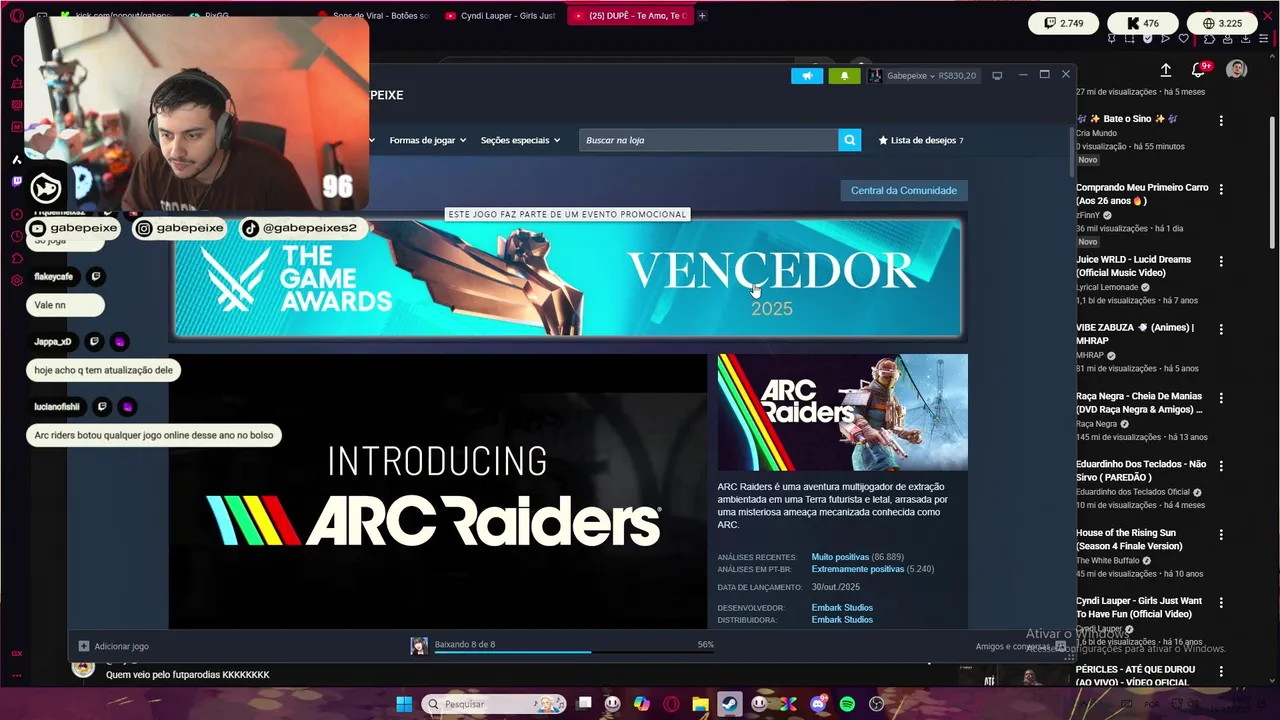Open options menu for Juice WRLD Lucid Dreams
Screen dimensions: 1280x720
[1221, 261]
